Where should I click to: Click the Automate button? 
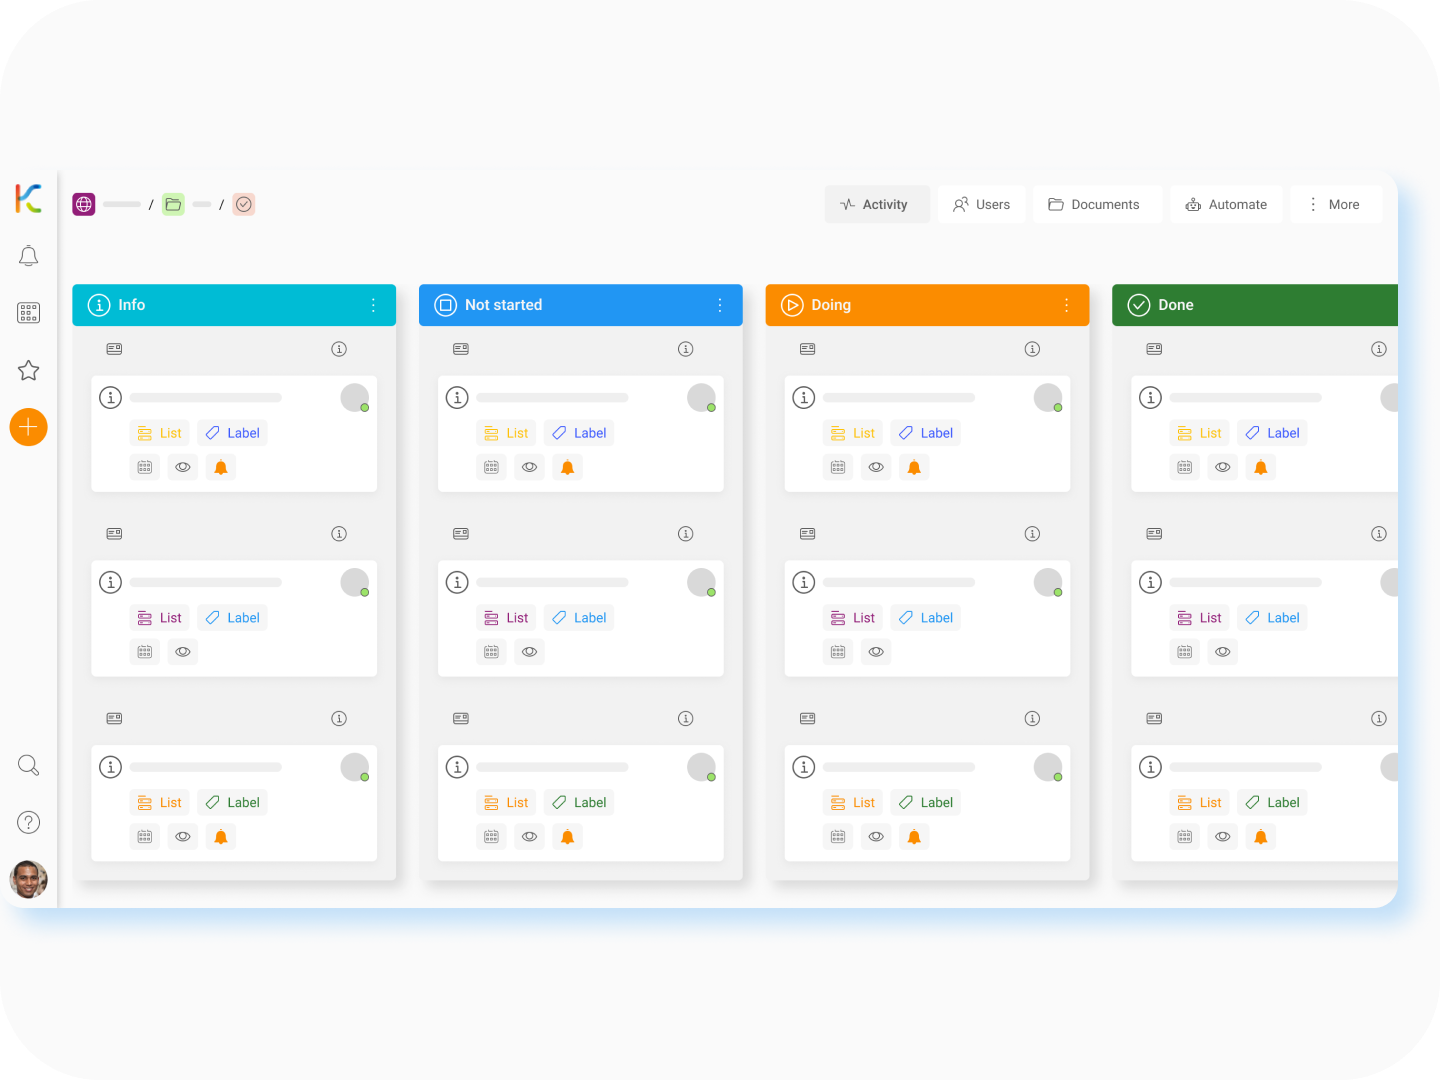pos(1226,205)
